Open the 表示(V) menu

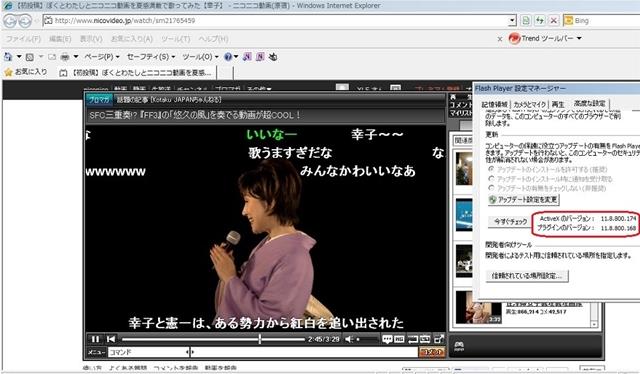(91, 39)
